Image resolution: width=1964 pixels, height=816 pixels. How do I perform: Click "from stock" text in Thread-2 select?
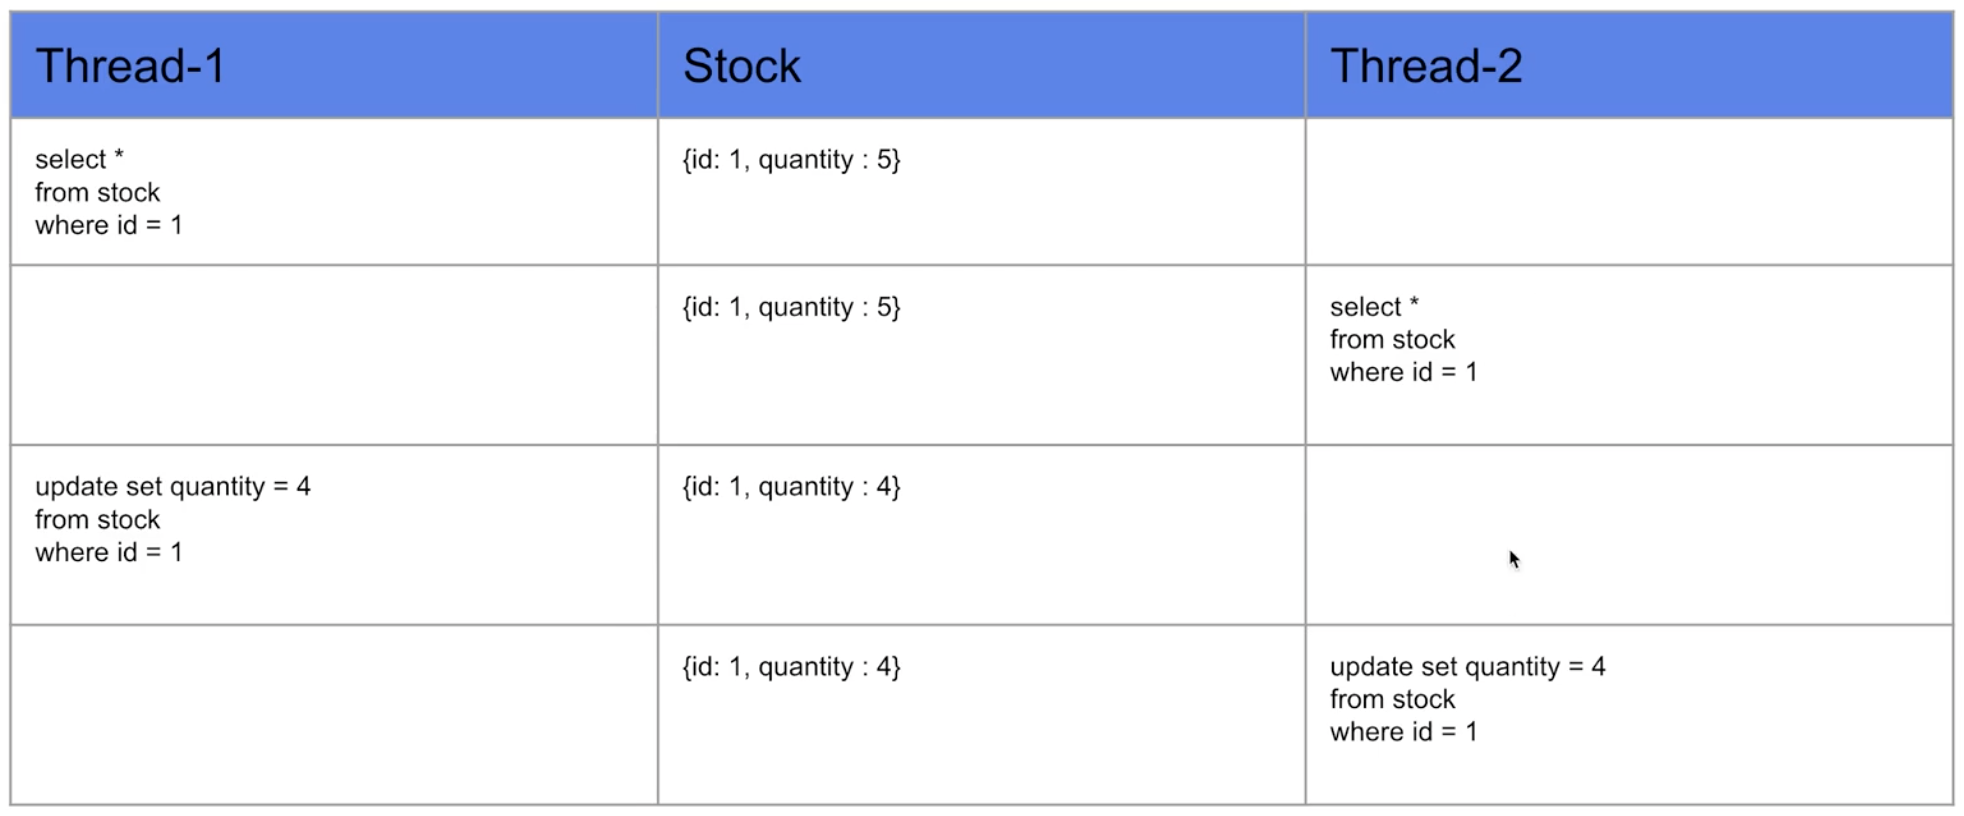coord(1392,339)
